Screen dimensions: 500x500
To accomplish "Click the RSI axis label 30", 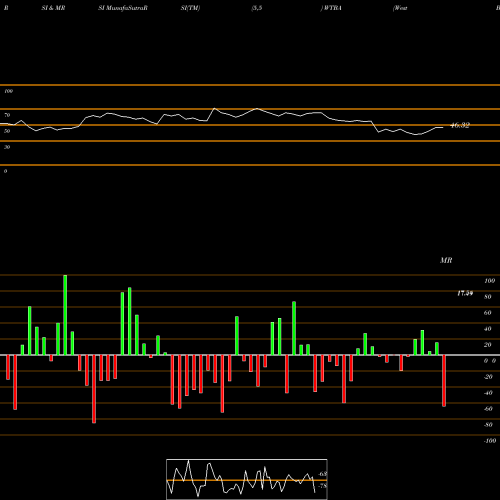I will pyautogui.click(x=7, y=147).
